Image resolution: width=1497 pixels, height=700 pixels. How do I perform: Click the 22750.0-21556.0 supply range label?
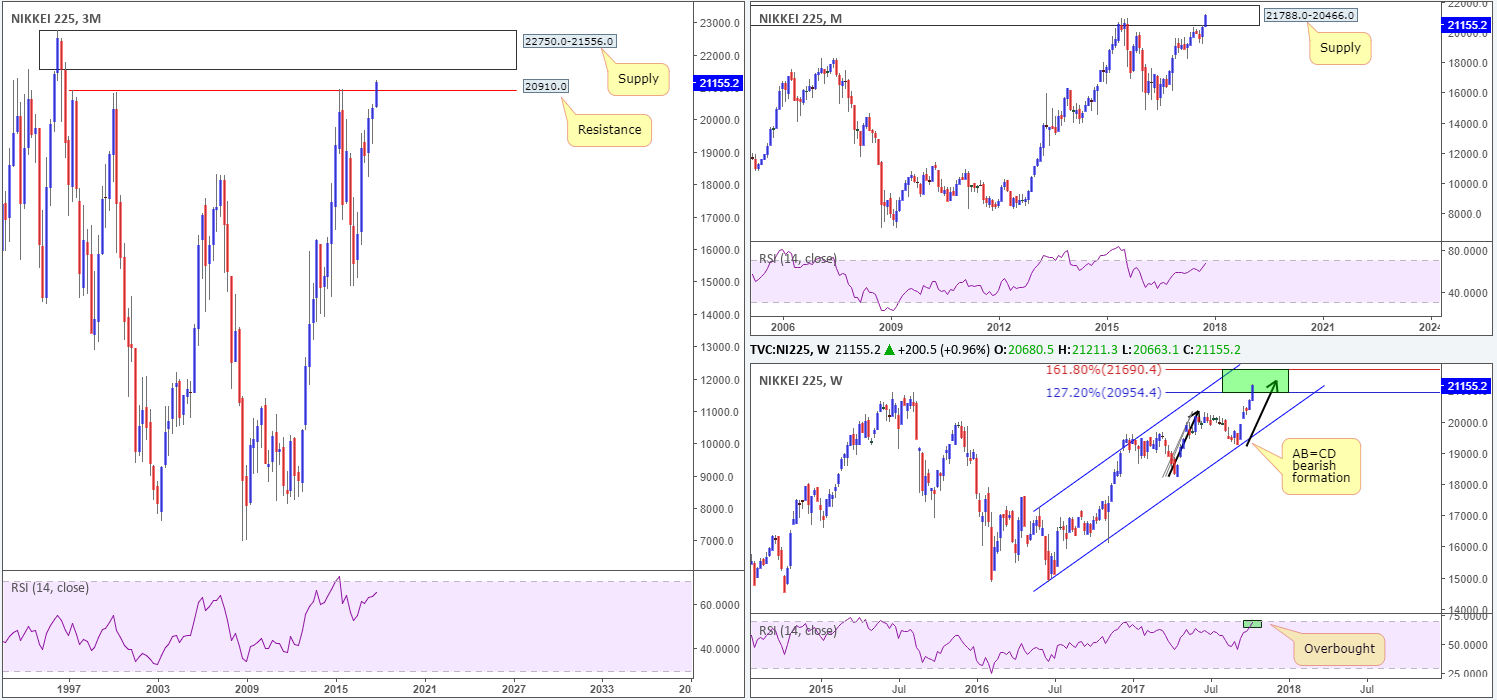[569, 41]
